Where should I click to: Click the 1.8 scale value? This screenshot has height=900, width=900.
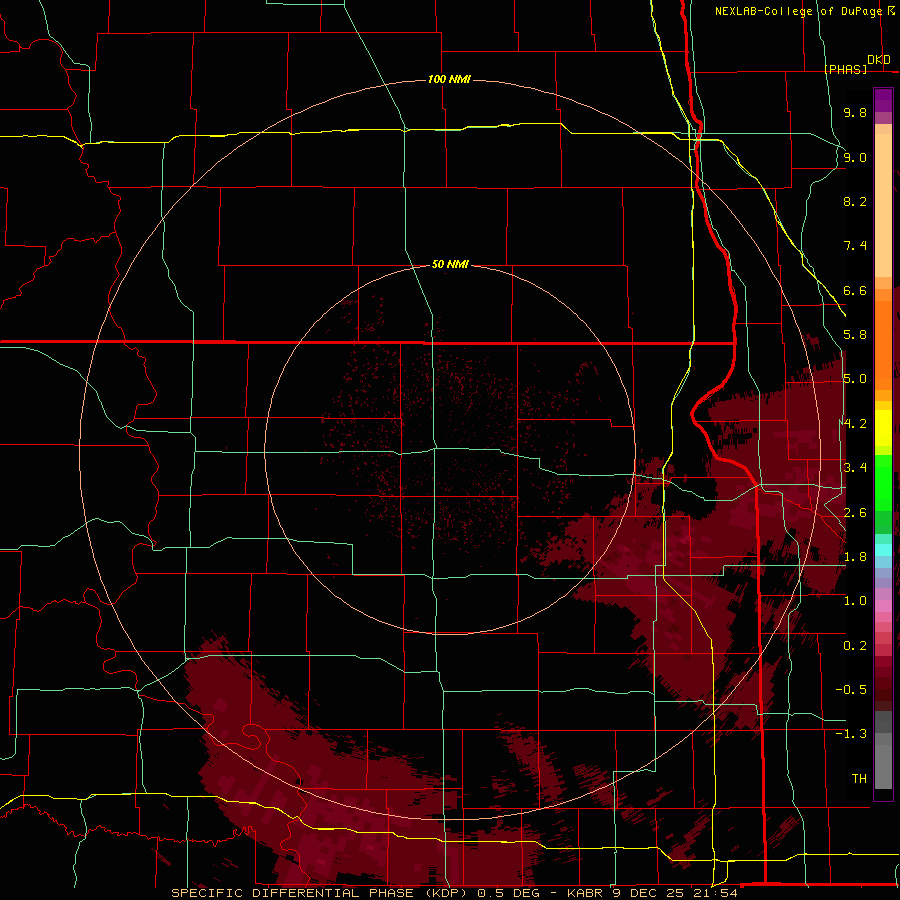(x=855, y=557)
